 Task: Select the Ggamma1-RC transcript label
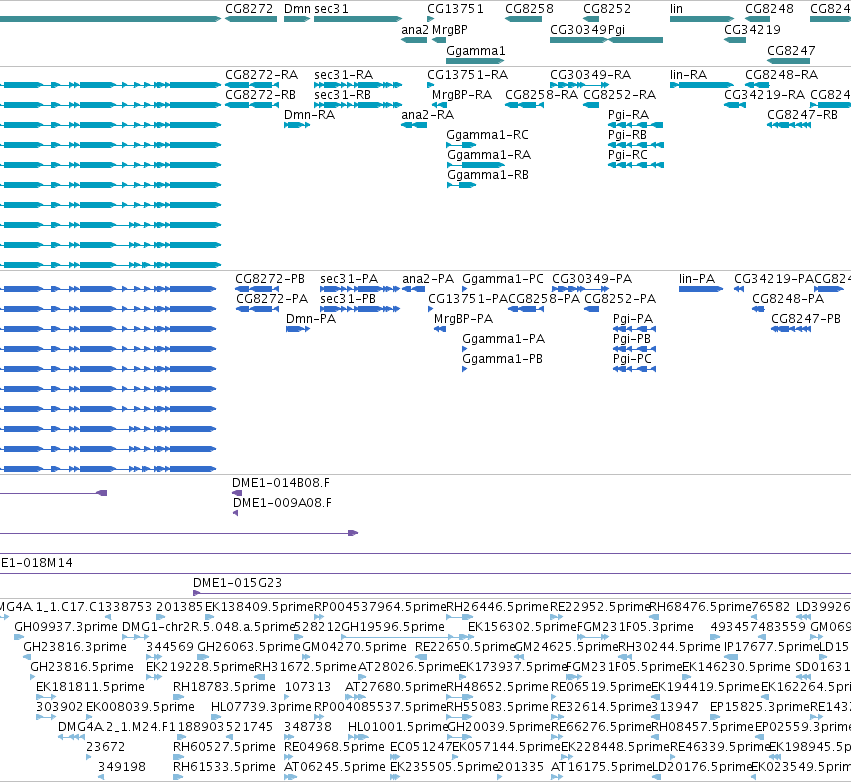[487, 135]
